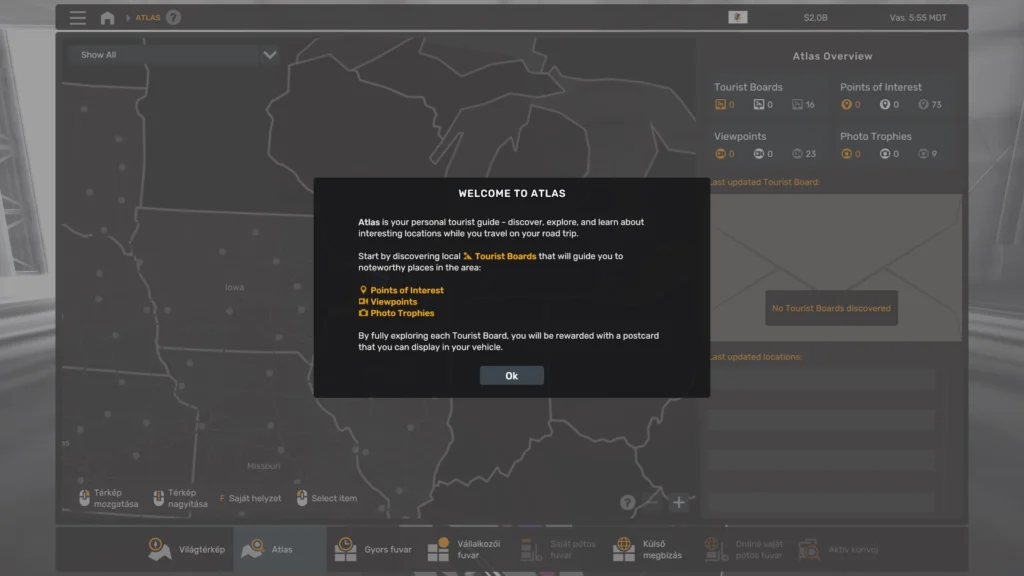Select the ATLAS breadcrumb label
The width and height of the screenshot is (1024, 576).
point(148,18)
